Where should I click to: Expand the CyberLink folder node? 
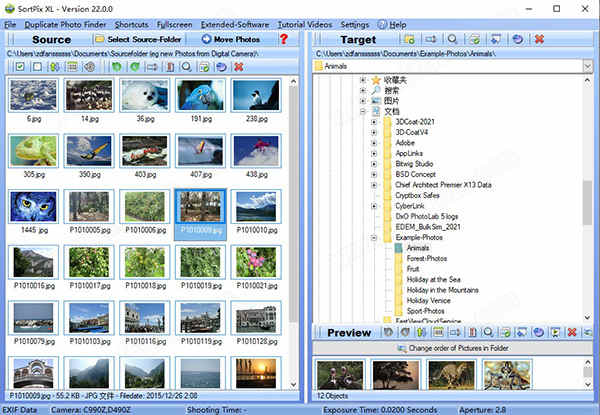374,206
